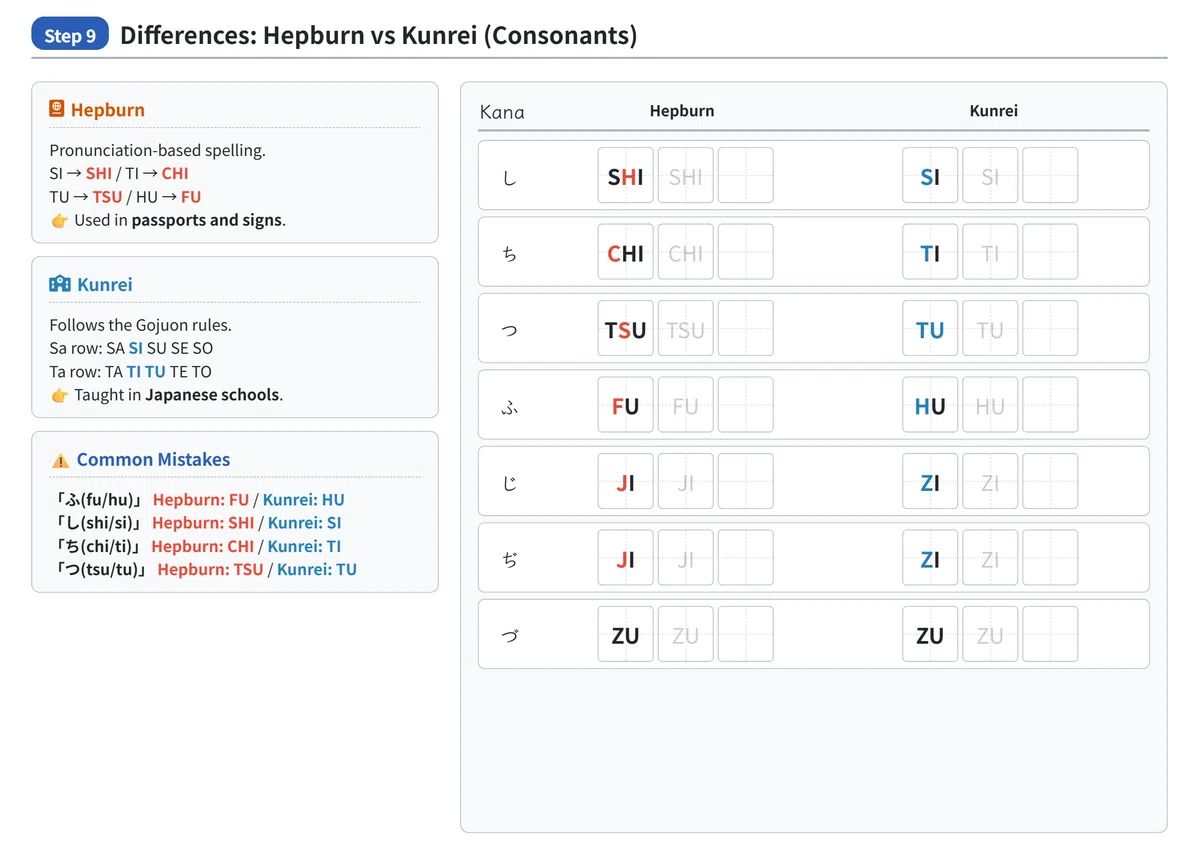Click the し kana in the table

coord(510,177)
